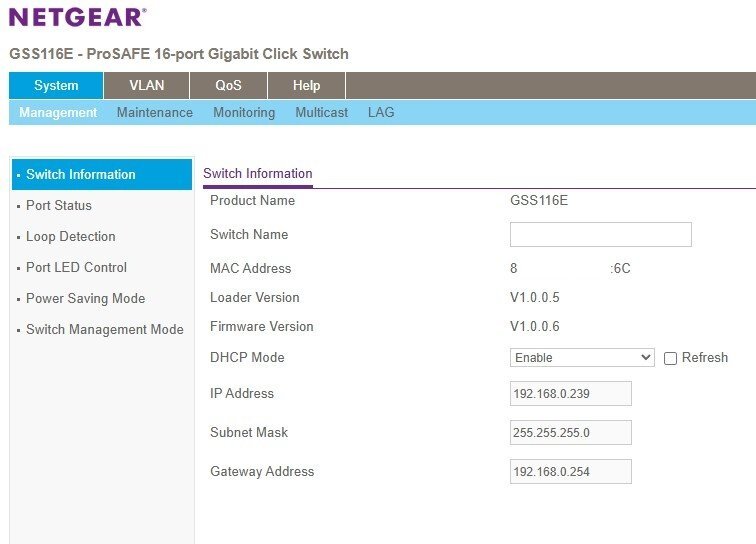Click the Loader Version label

[x=255, y=298]
